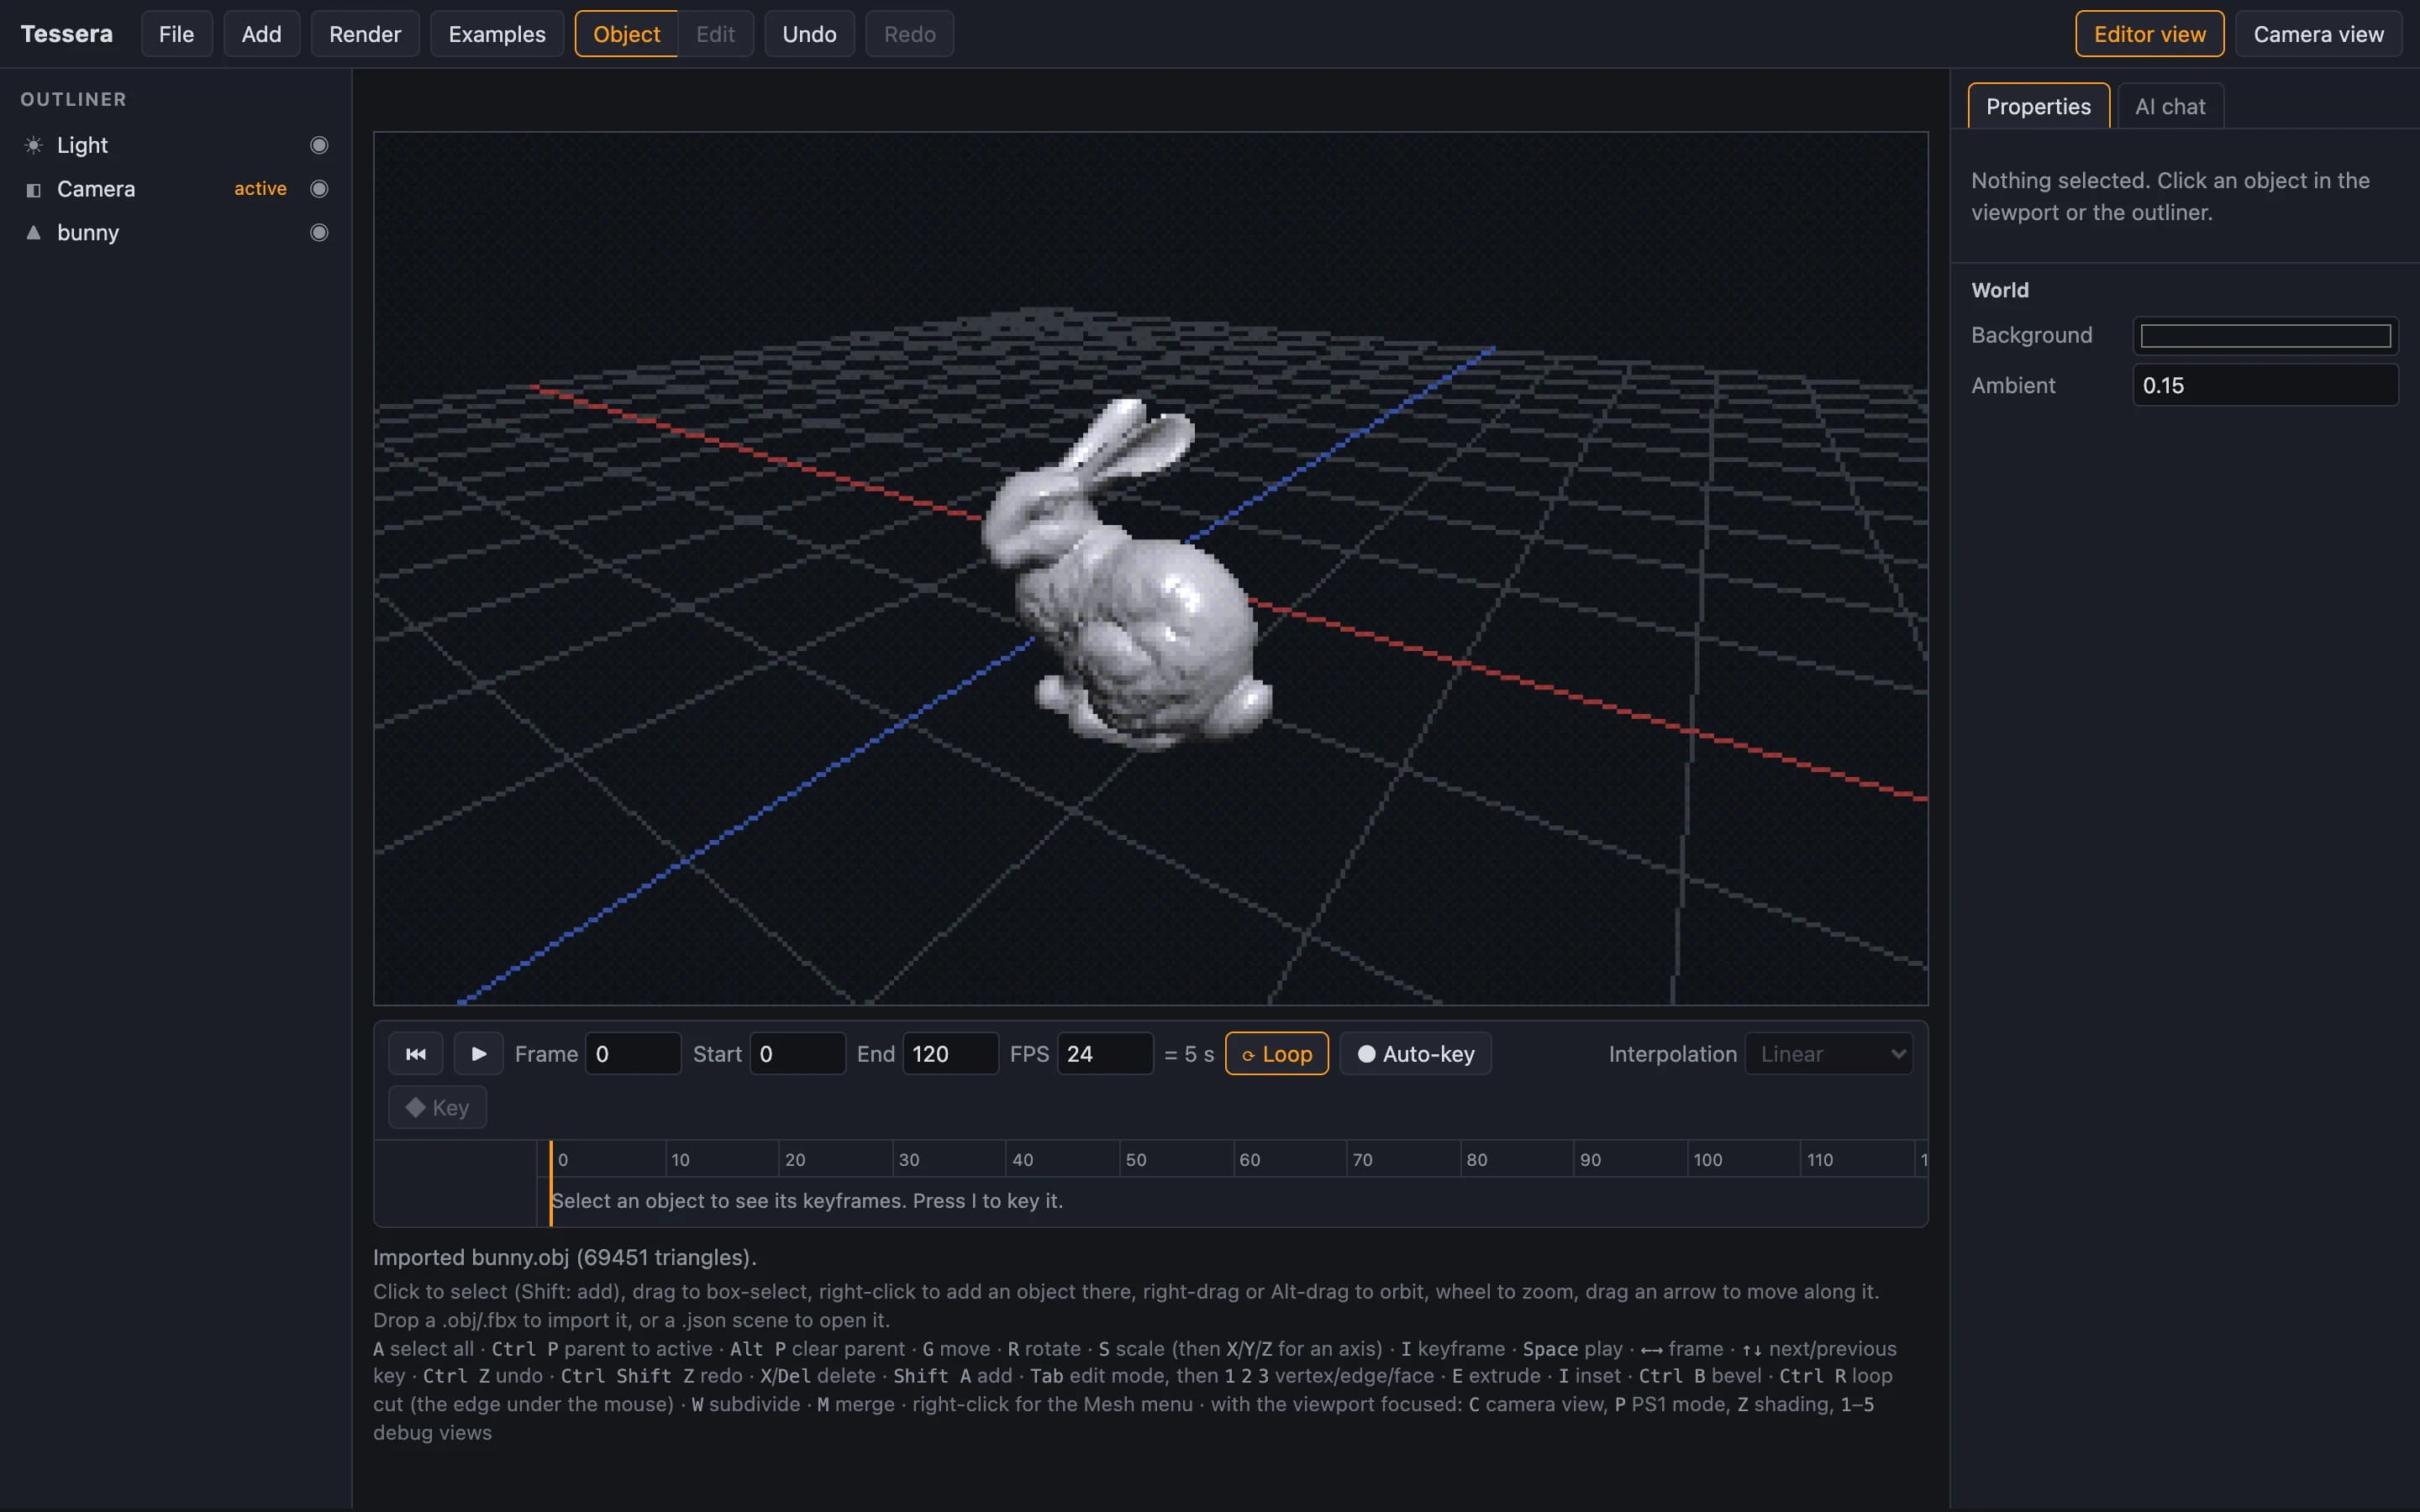Click the Ambient value field
The width and height of the screenshot is (2420, 1512).
[2265, 385]
